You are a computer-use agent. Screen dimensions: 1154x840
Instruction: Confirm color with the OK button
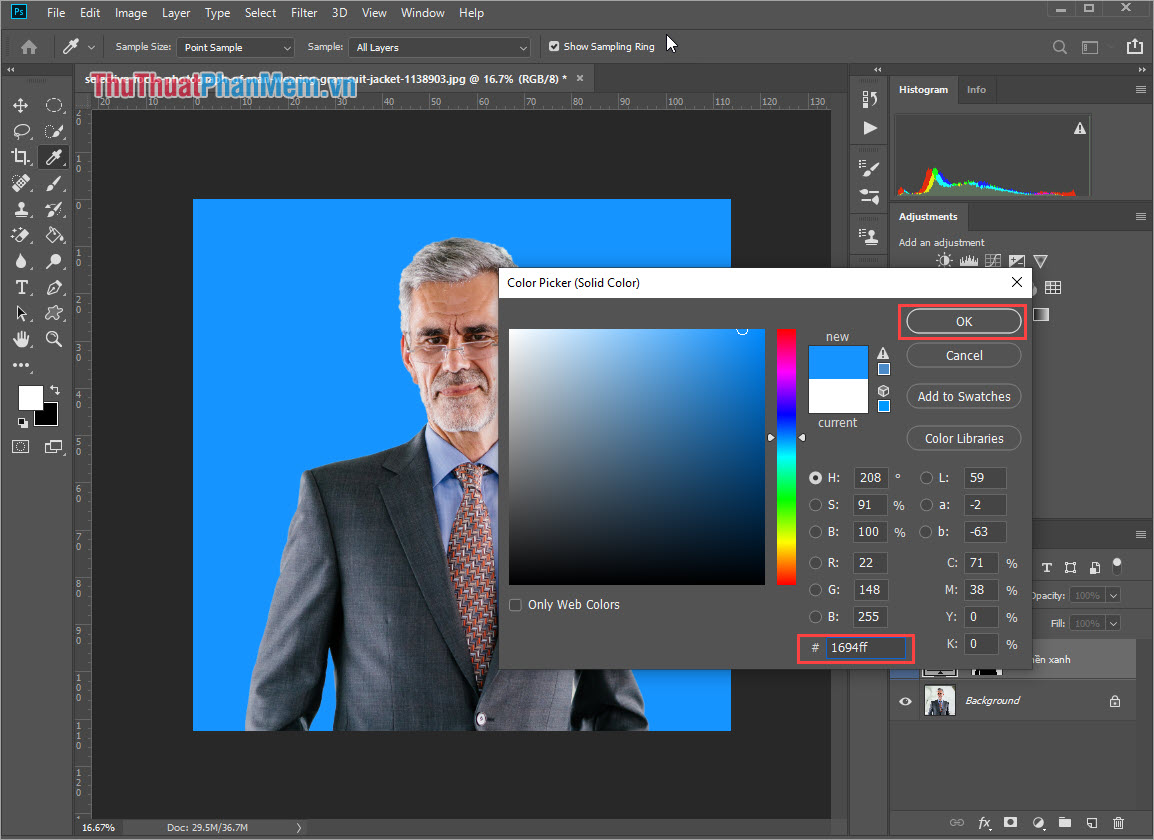coord(962,321)
